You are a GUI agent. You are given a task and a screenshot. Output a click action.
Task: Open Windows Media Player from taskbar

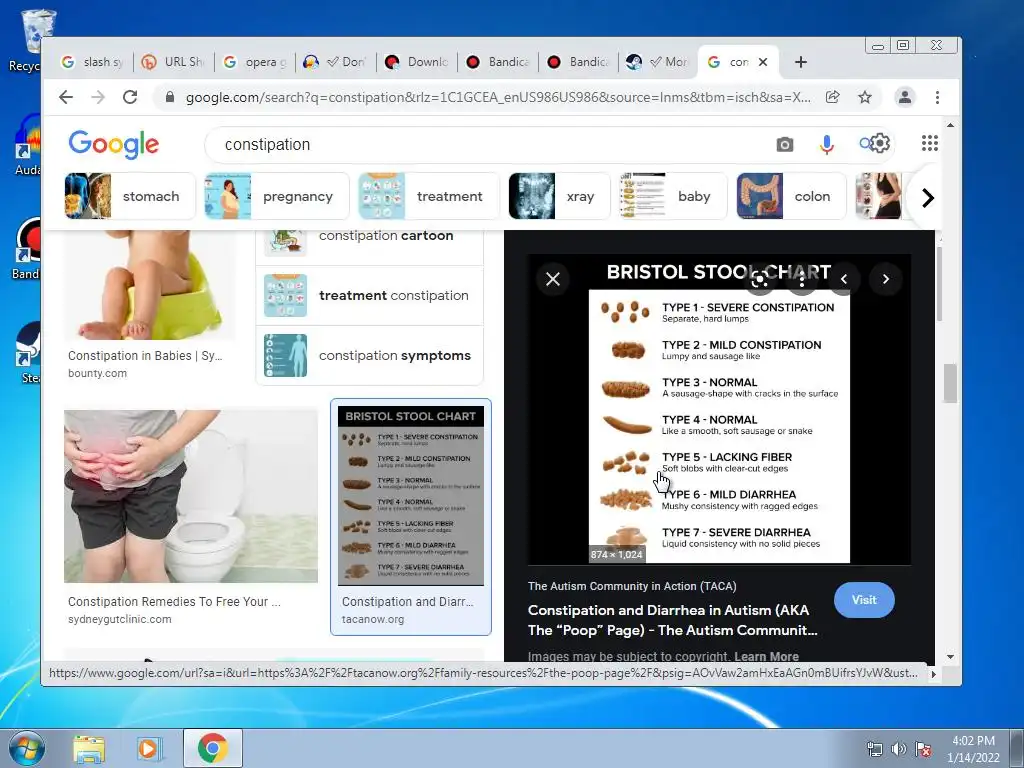[x=150, y=748]
